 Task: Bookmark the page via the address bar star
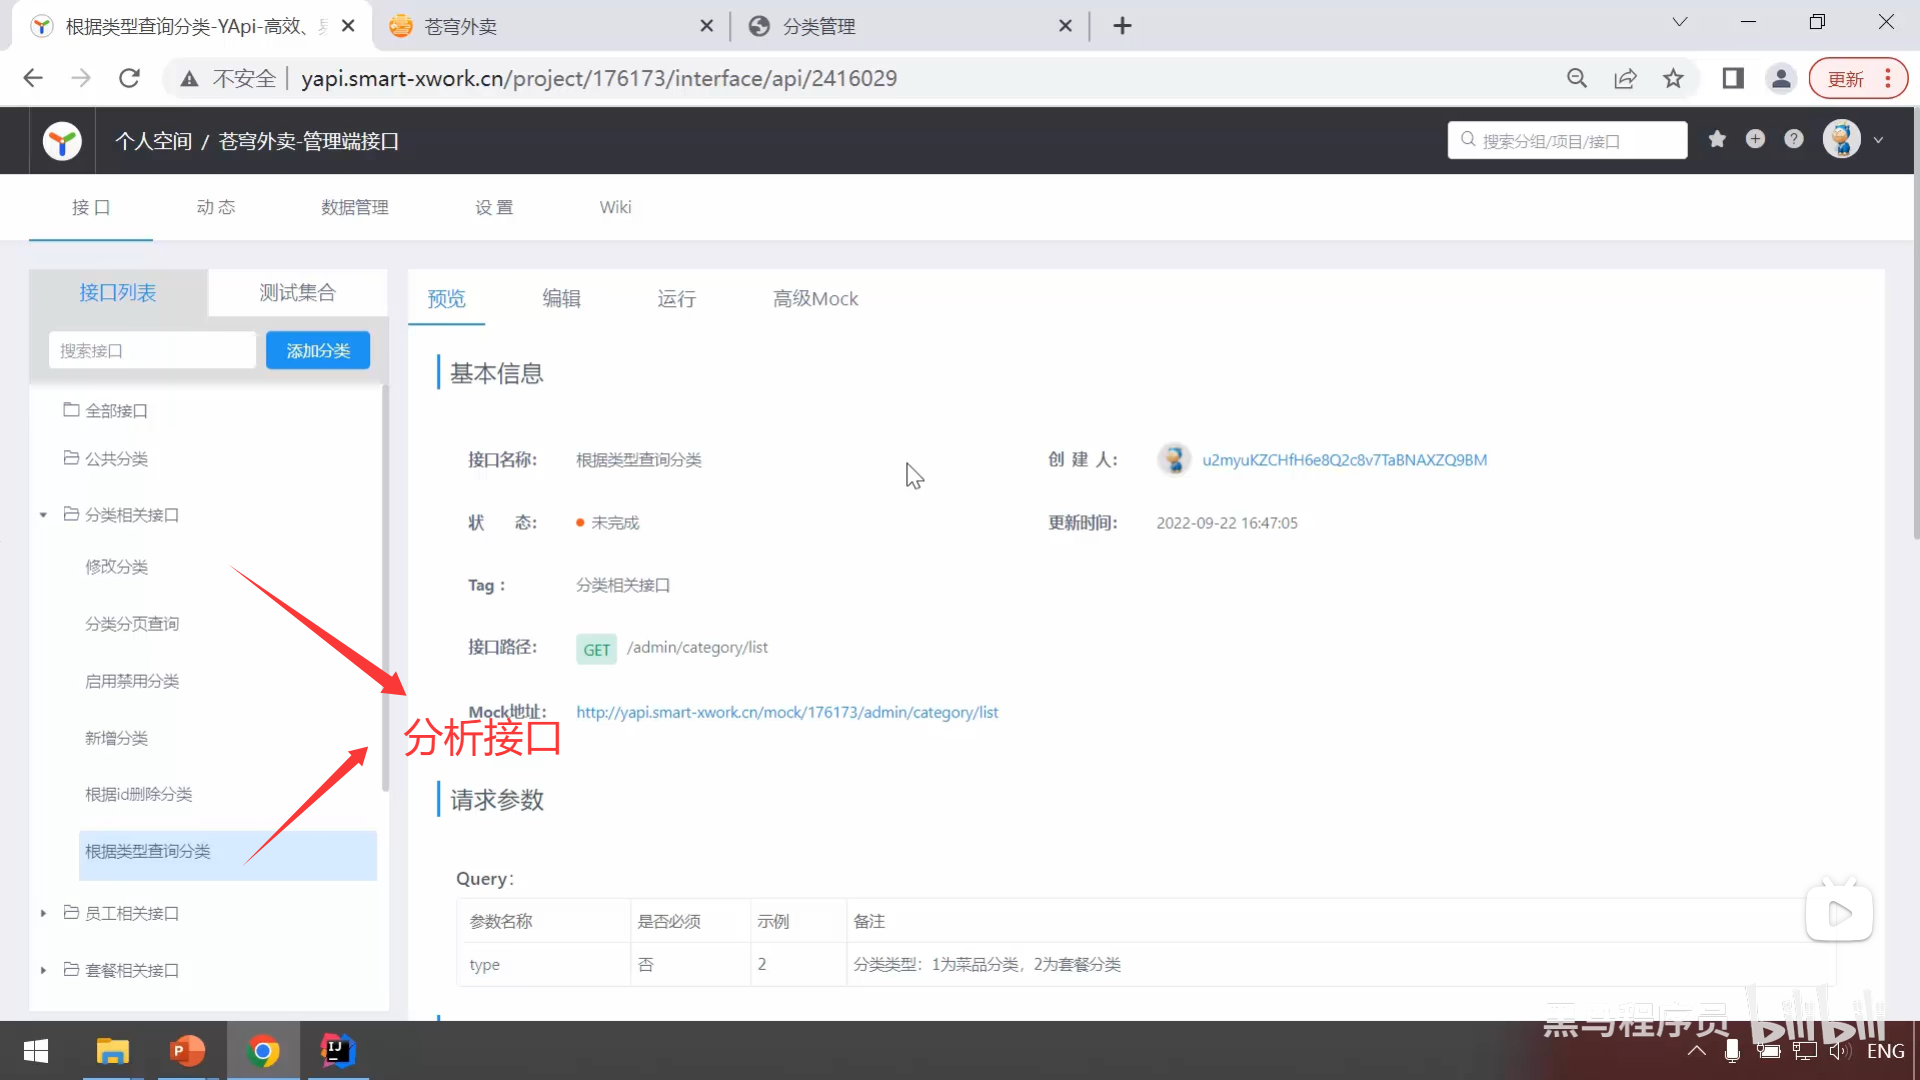click(x=1674, y=78)
